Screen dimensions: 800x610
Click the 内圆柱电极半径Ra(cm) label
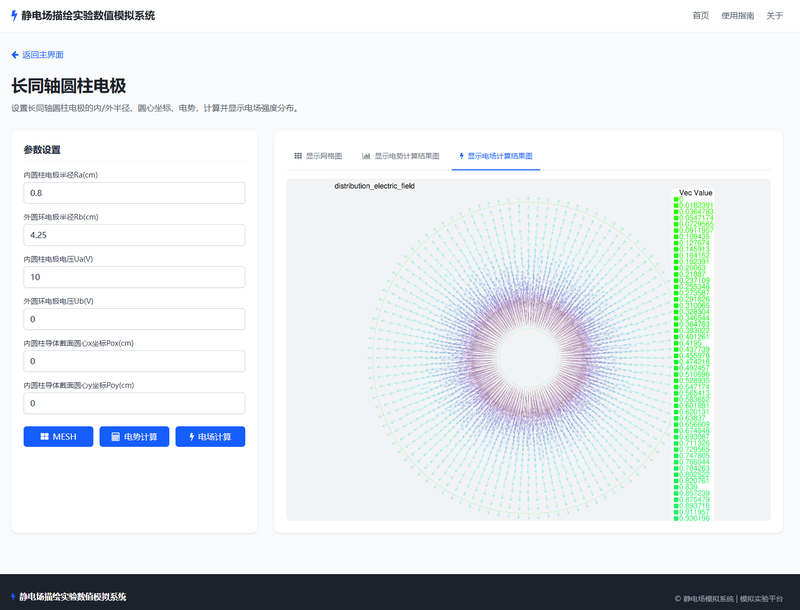click(61, 175)
